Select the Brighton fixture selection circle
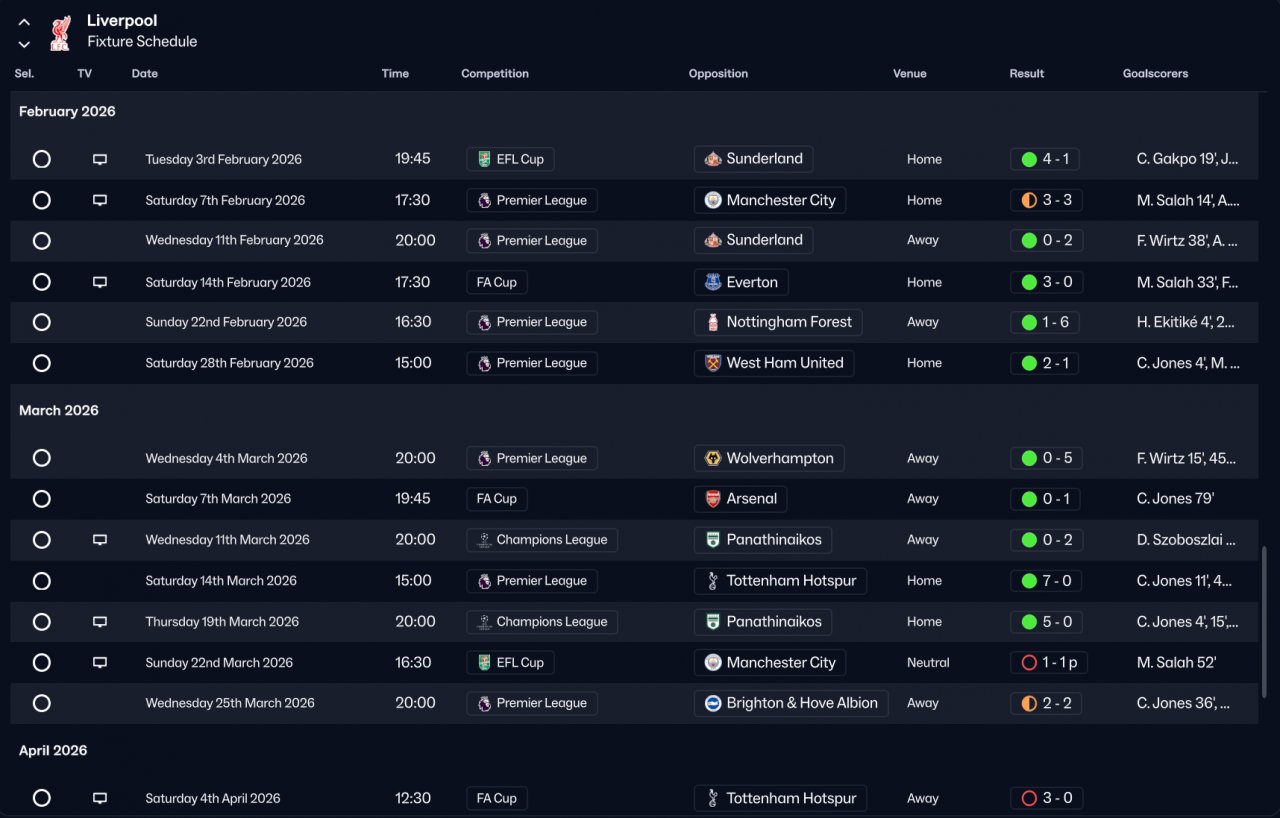1280x818 pixels. [x=42, y=703]
